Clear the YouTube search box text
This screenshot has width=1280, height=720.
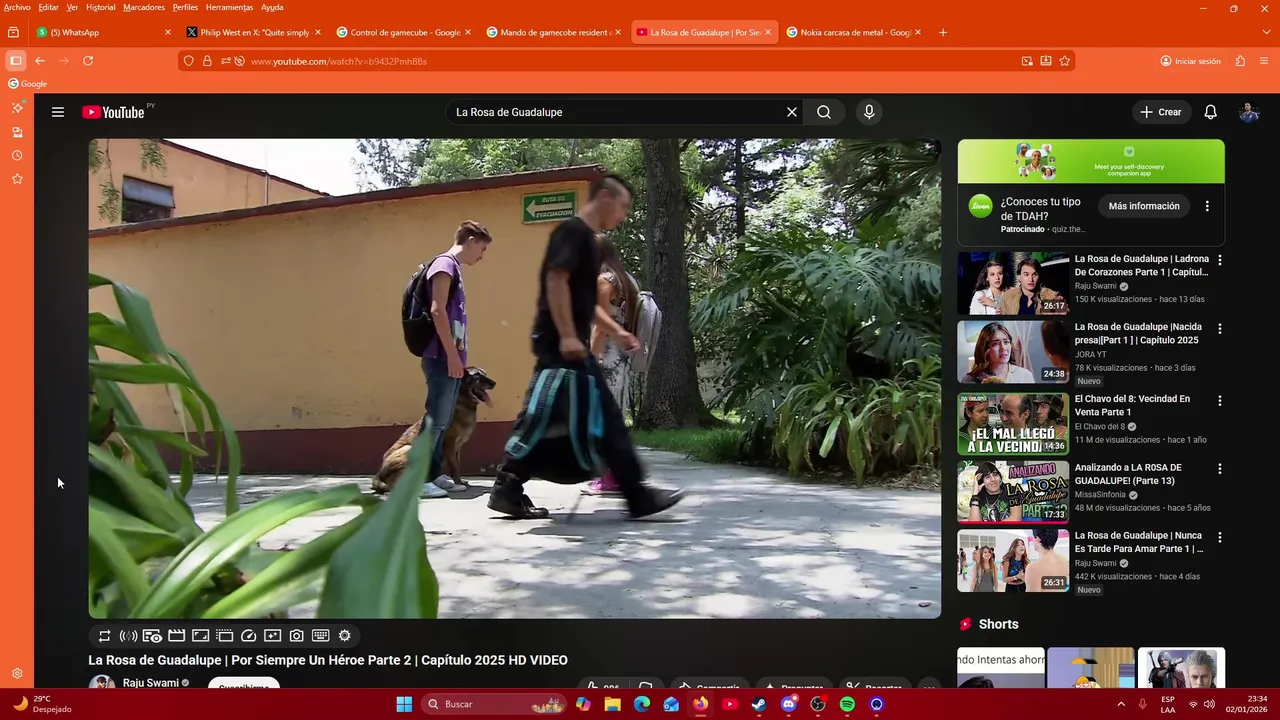pos(791,112)
